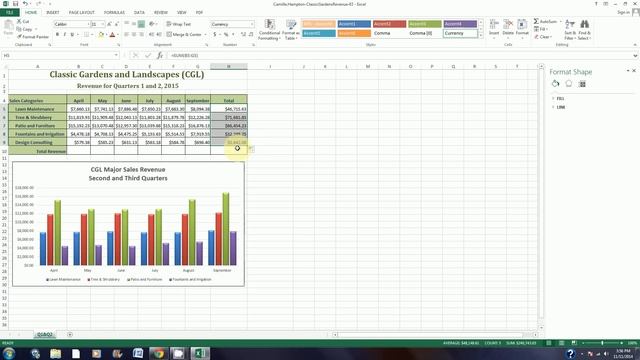Open Chrome from the taskbar
This screenshot has height=360, width=640.
click(x=159, y=353)
